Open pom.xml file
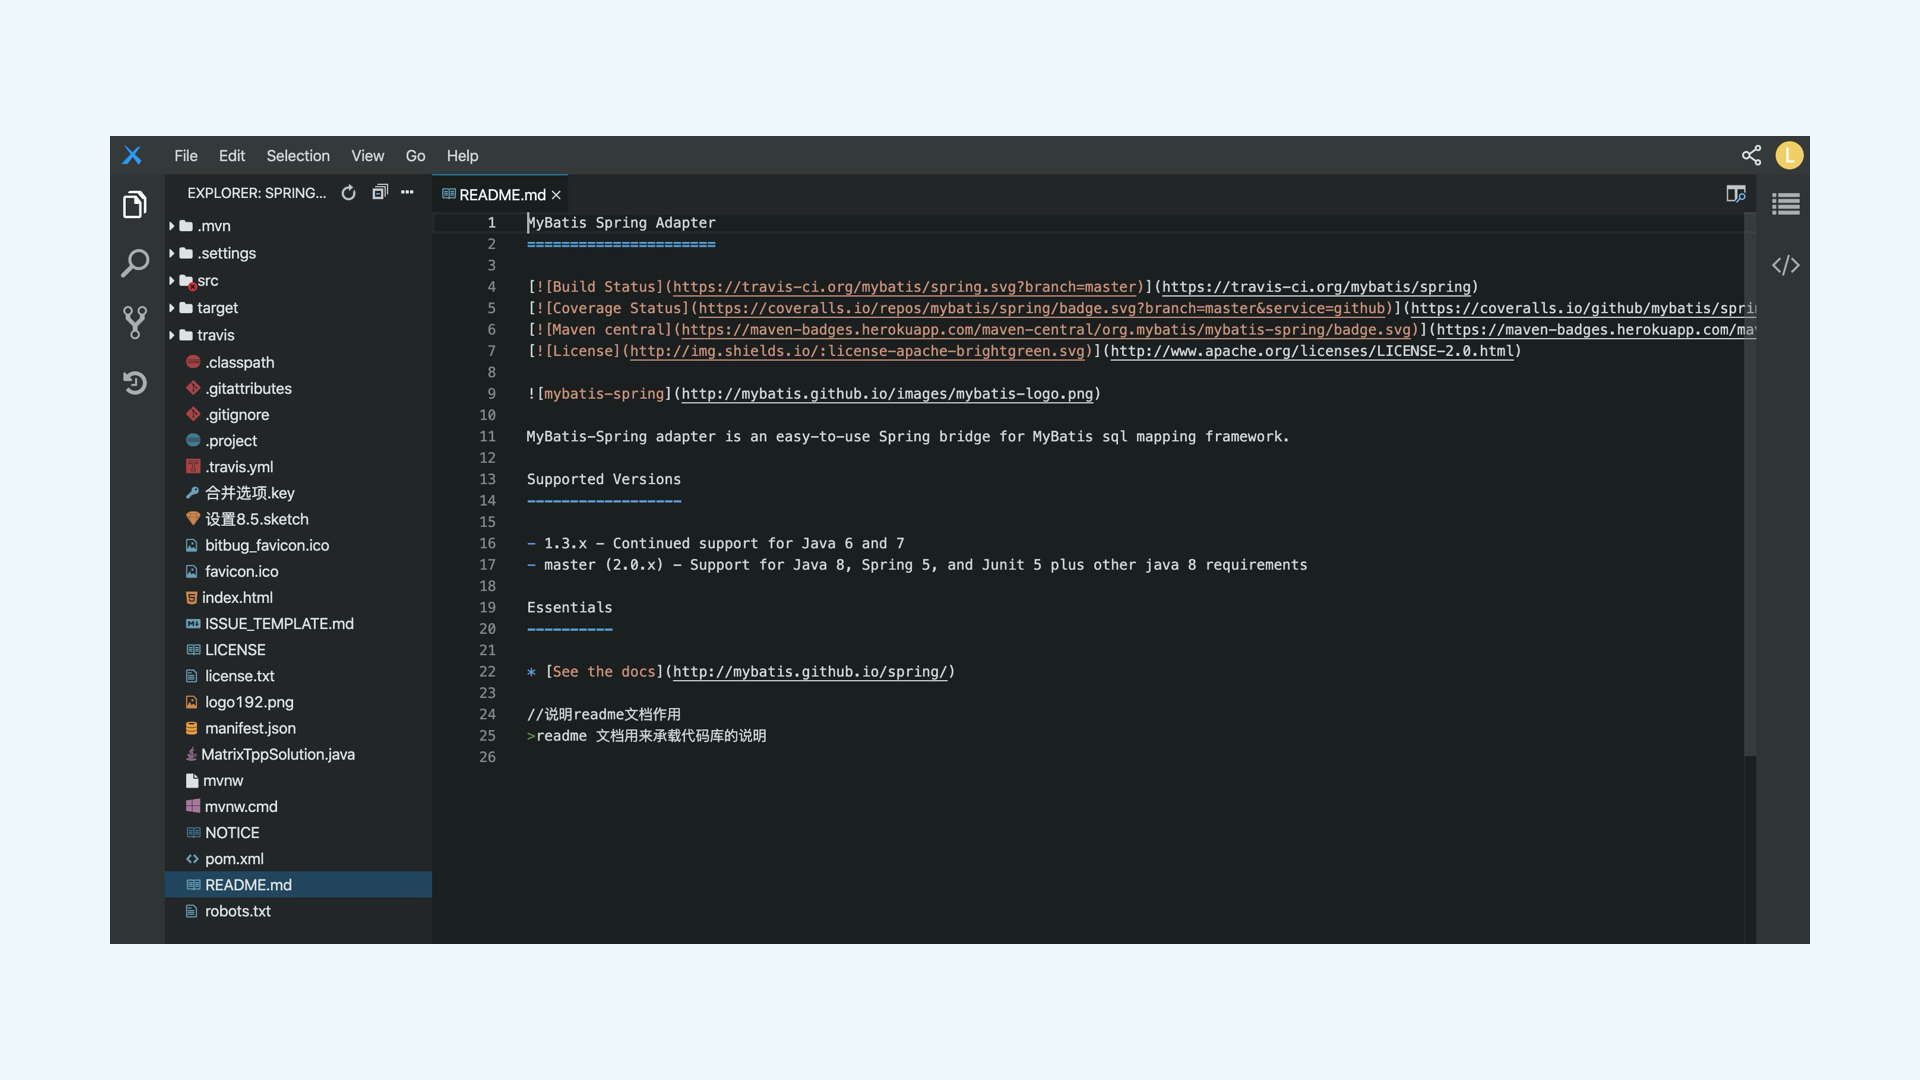Image resolution: width=1920 pixels, height=1080 pixels. 298,858
